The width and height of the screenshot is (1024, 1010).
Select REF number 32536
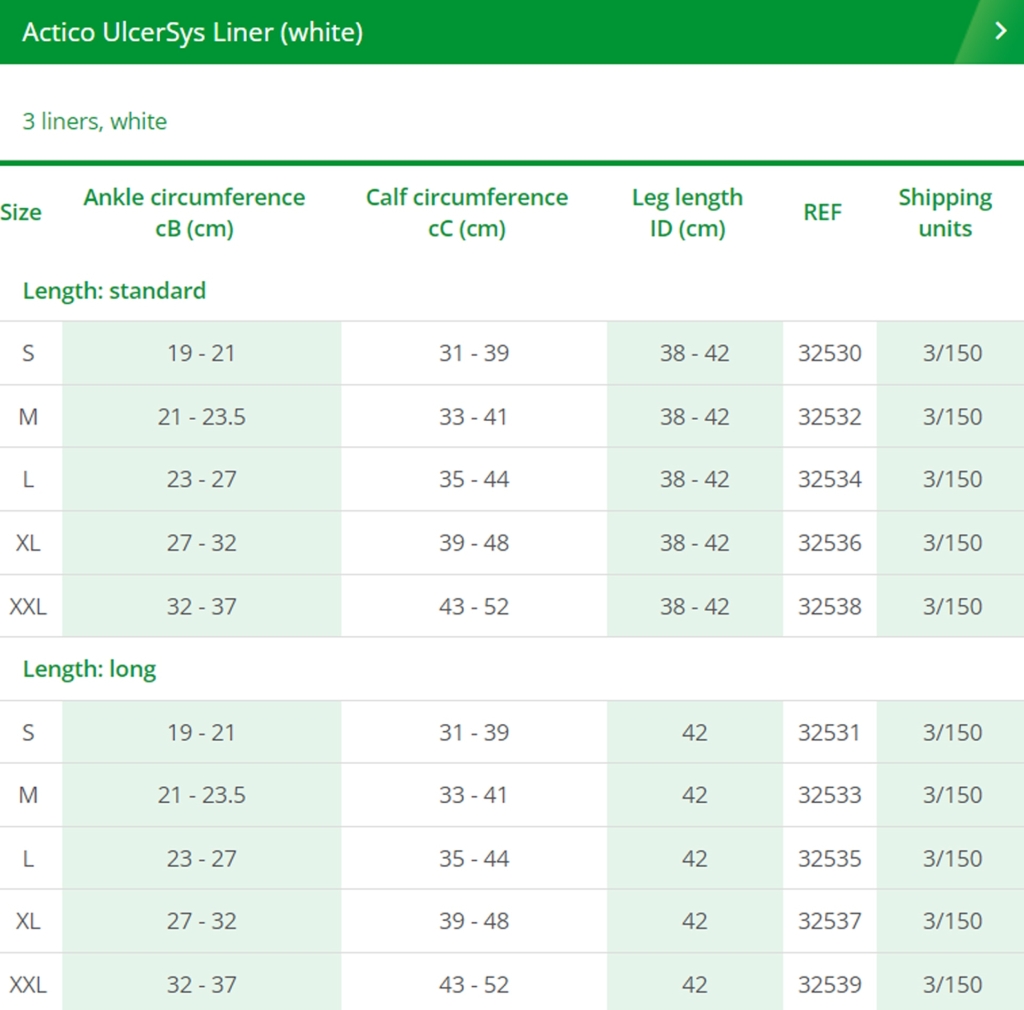tap(829, 543)
